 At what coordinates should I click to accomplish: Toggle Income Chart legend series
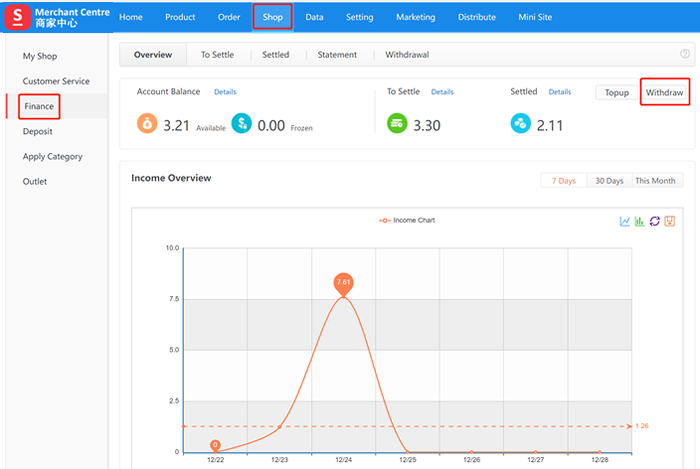click(407, 220)
